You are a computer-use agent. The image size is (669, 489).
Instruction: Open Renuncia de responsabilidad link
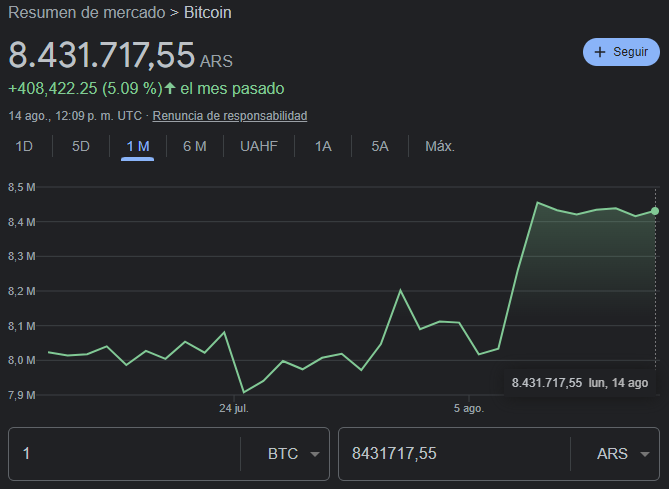pos(230,116)
